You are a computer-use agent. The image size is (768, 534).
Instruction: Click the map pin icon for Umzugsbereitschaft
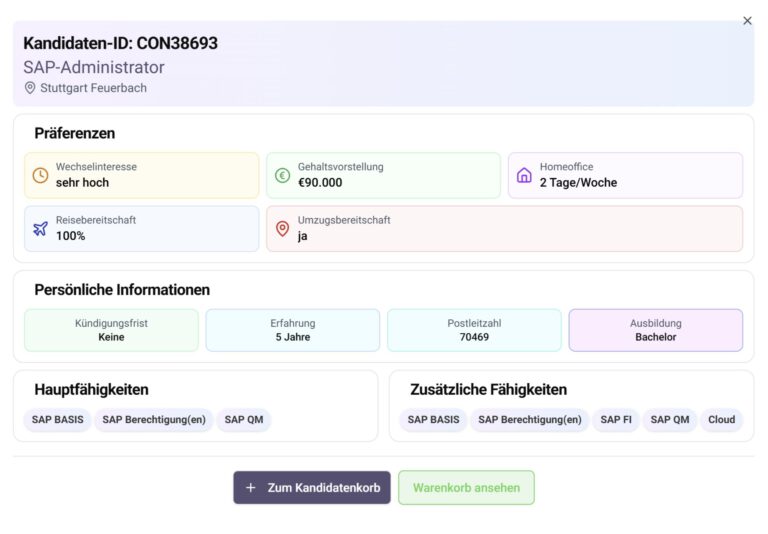pyautogui.click(x=282, y=228)
